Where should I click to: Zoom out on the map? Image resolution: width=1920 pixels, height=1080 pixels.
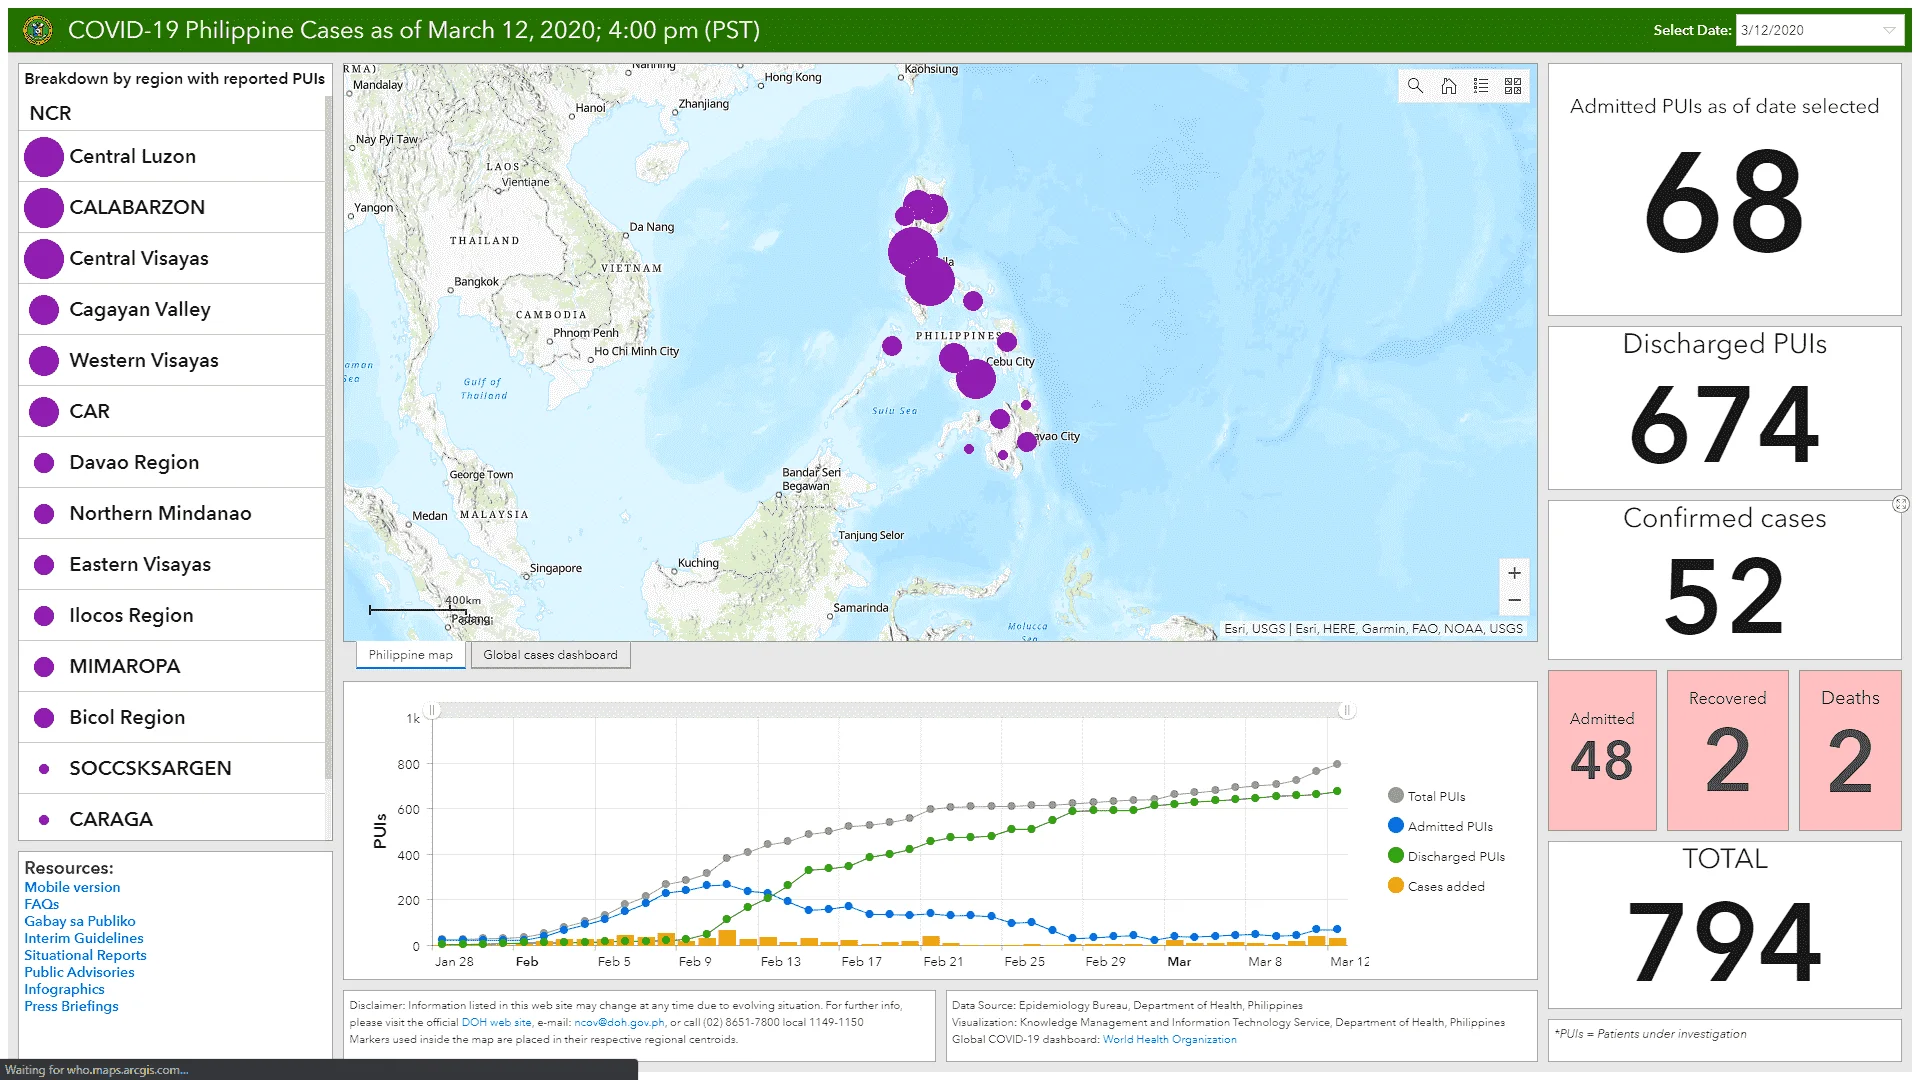(1514, 600)
